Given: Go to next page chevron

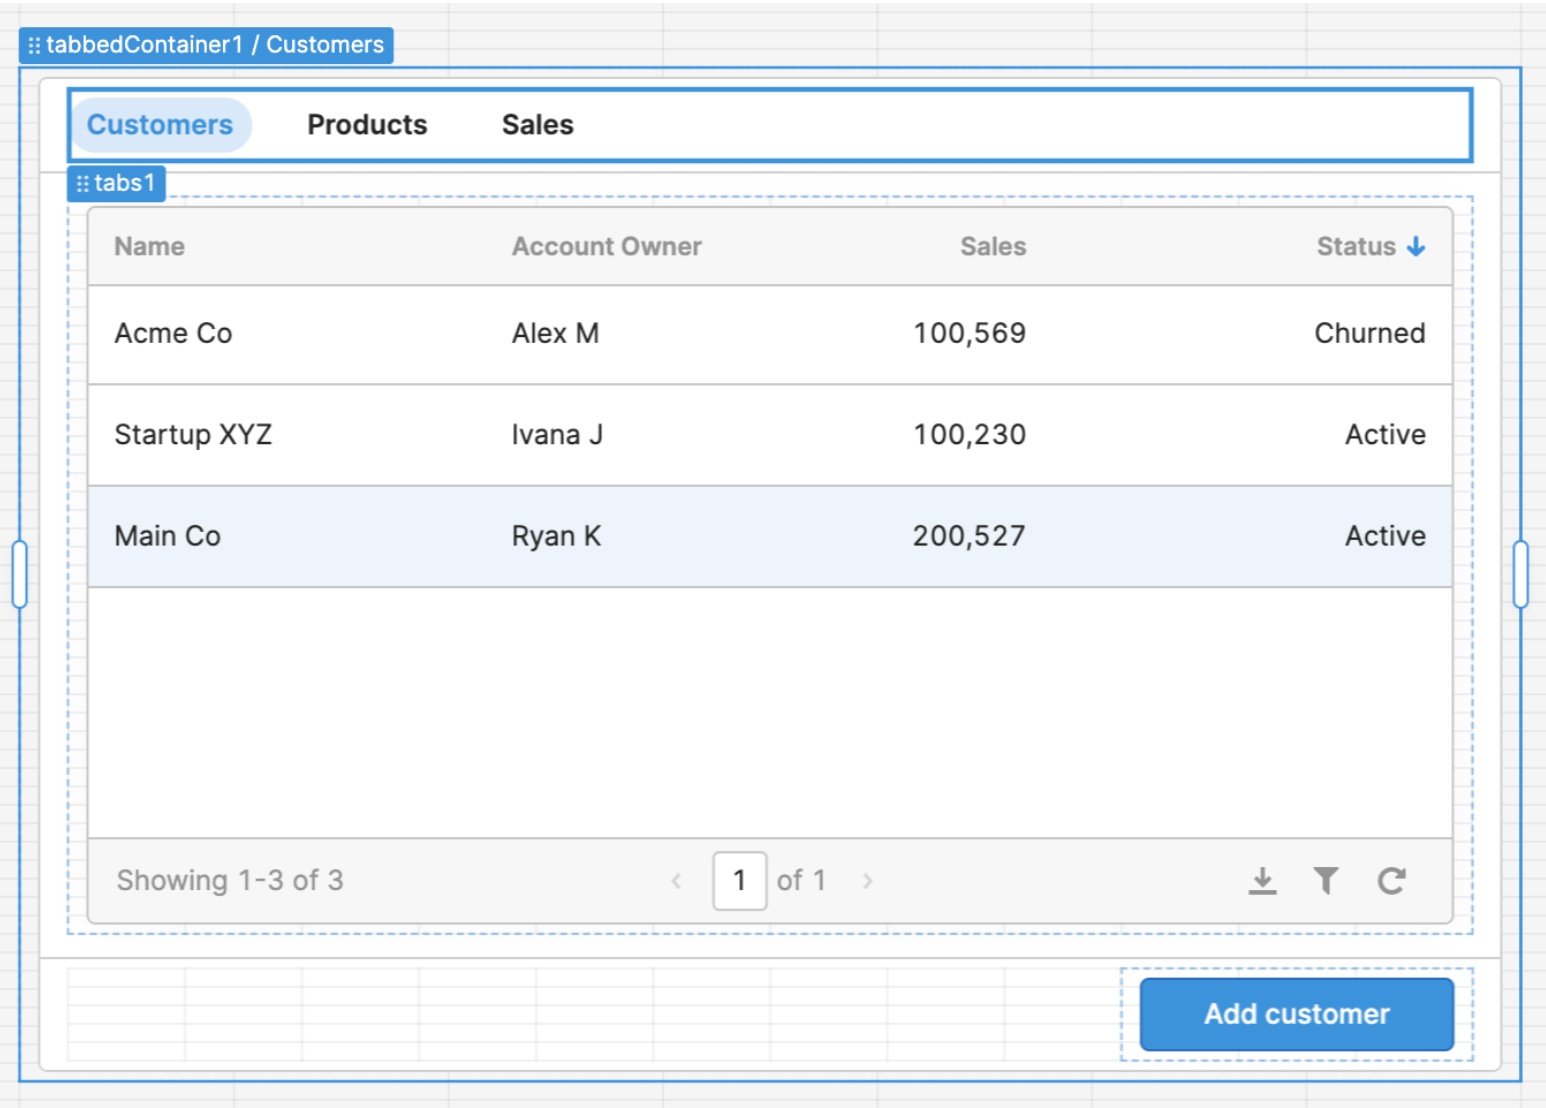Looking at the screenshot, I should click(867, 881).
